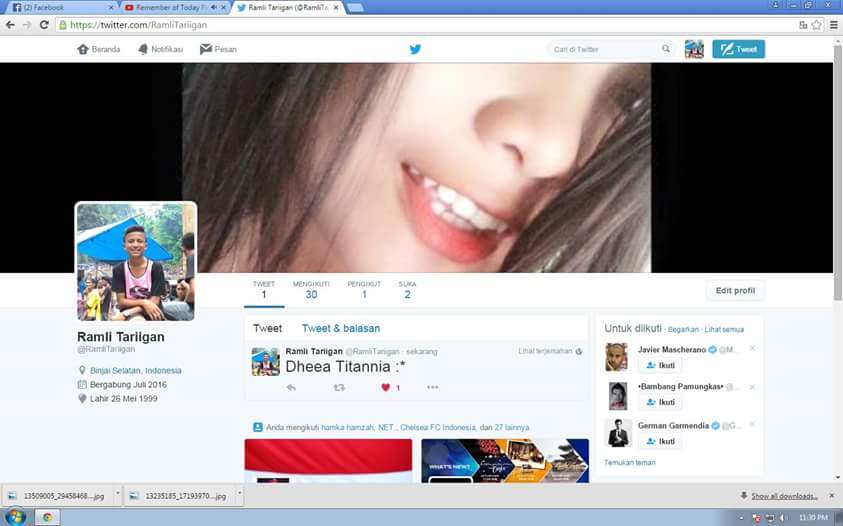Viewport: 843px width, 526px height.
Task: Open a new browser tab
Action: tap(355, 8)
